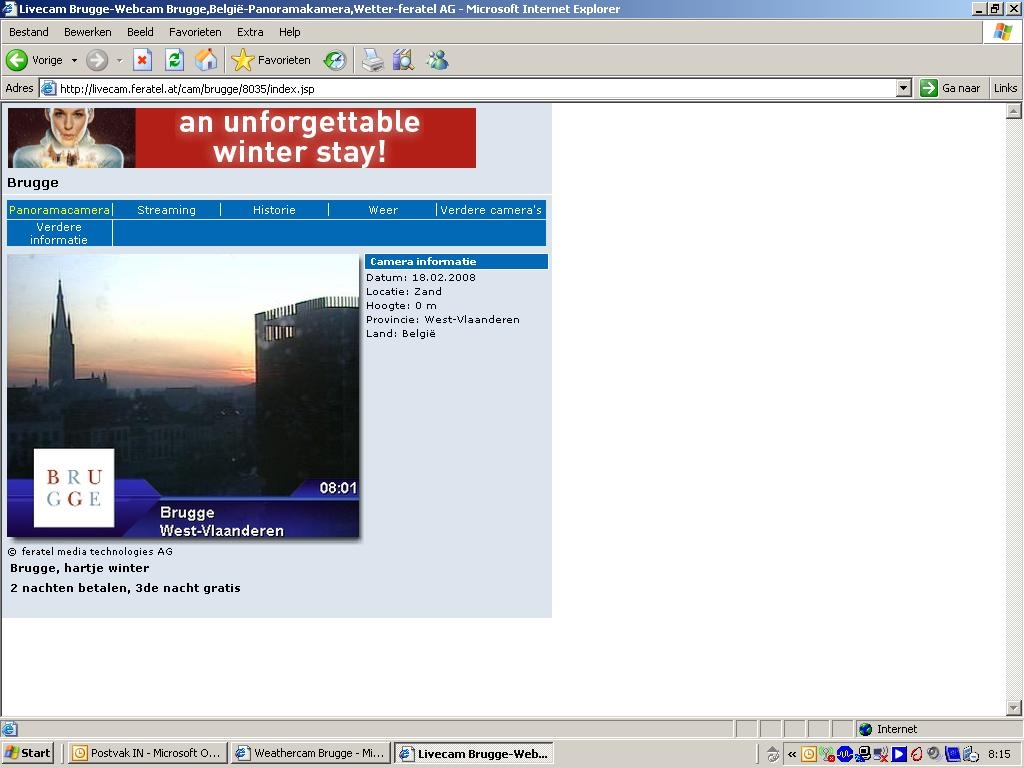Open the Extra menu
Screen dimensions: 1024x768
click(249, 32)
